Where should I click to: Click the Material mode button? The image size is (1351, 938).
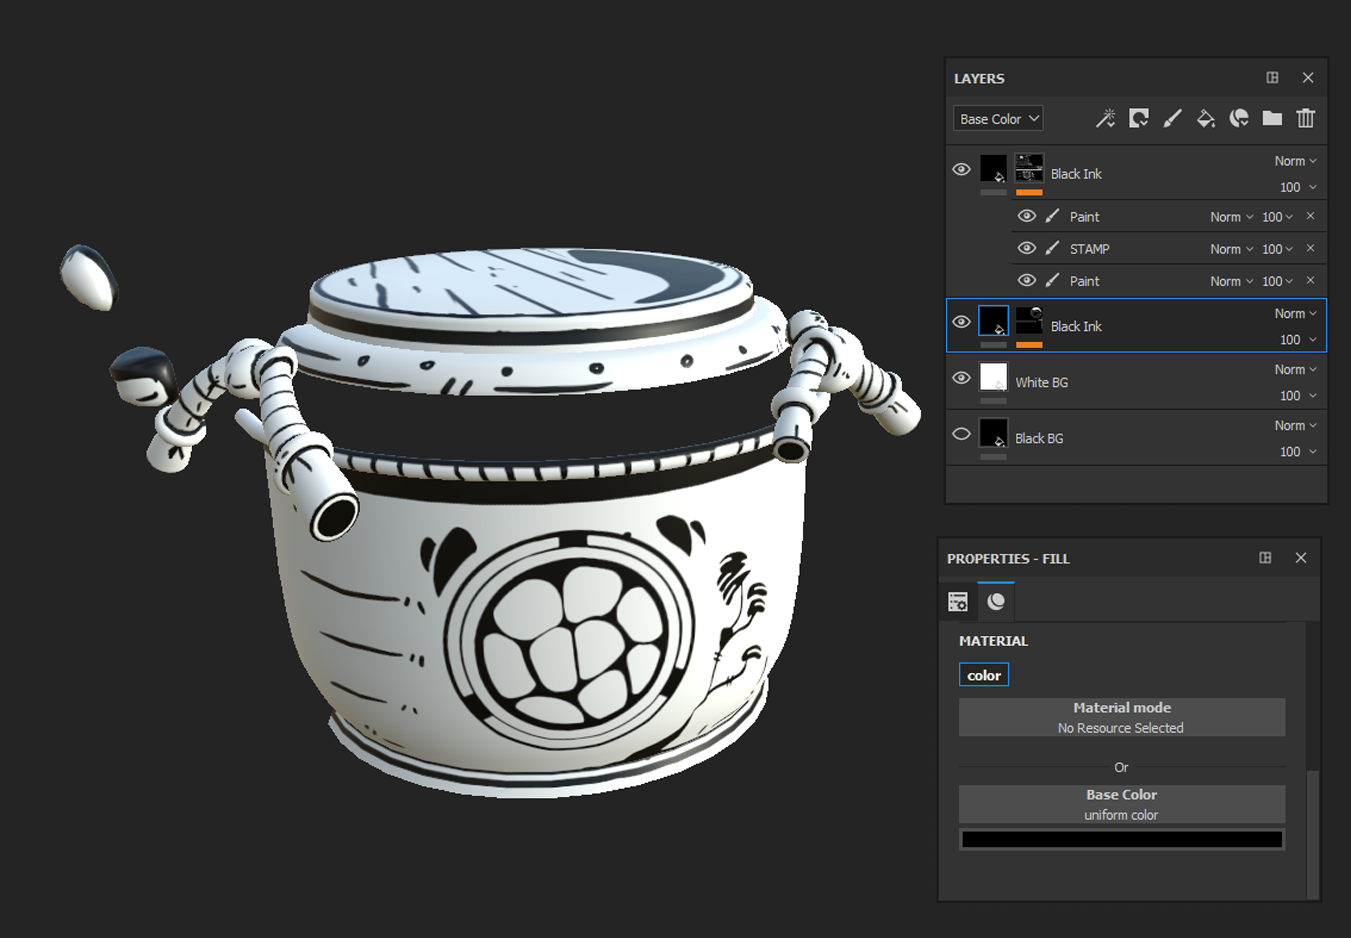point(1121,717)
